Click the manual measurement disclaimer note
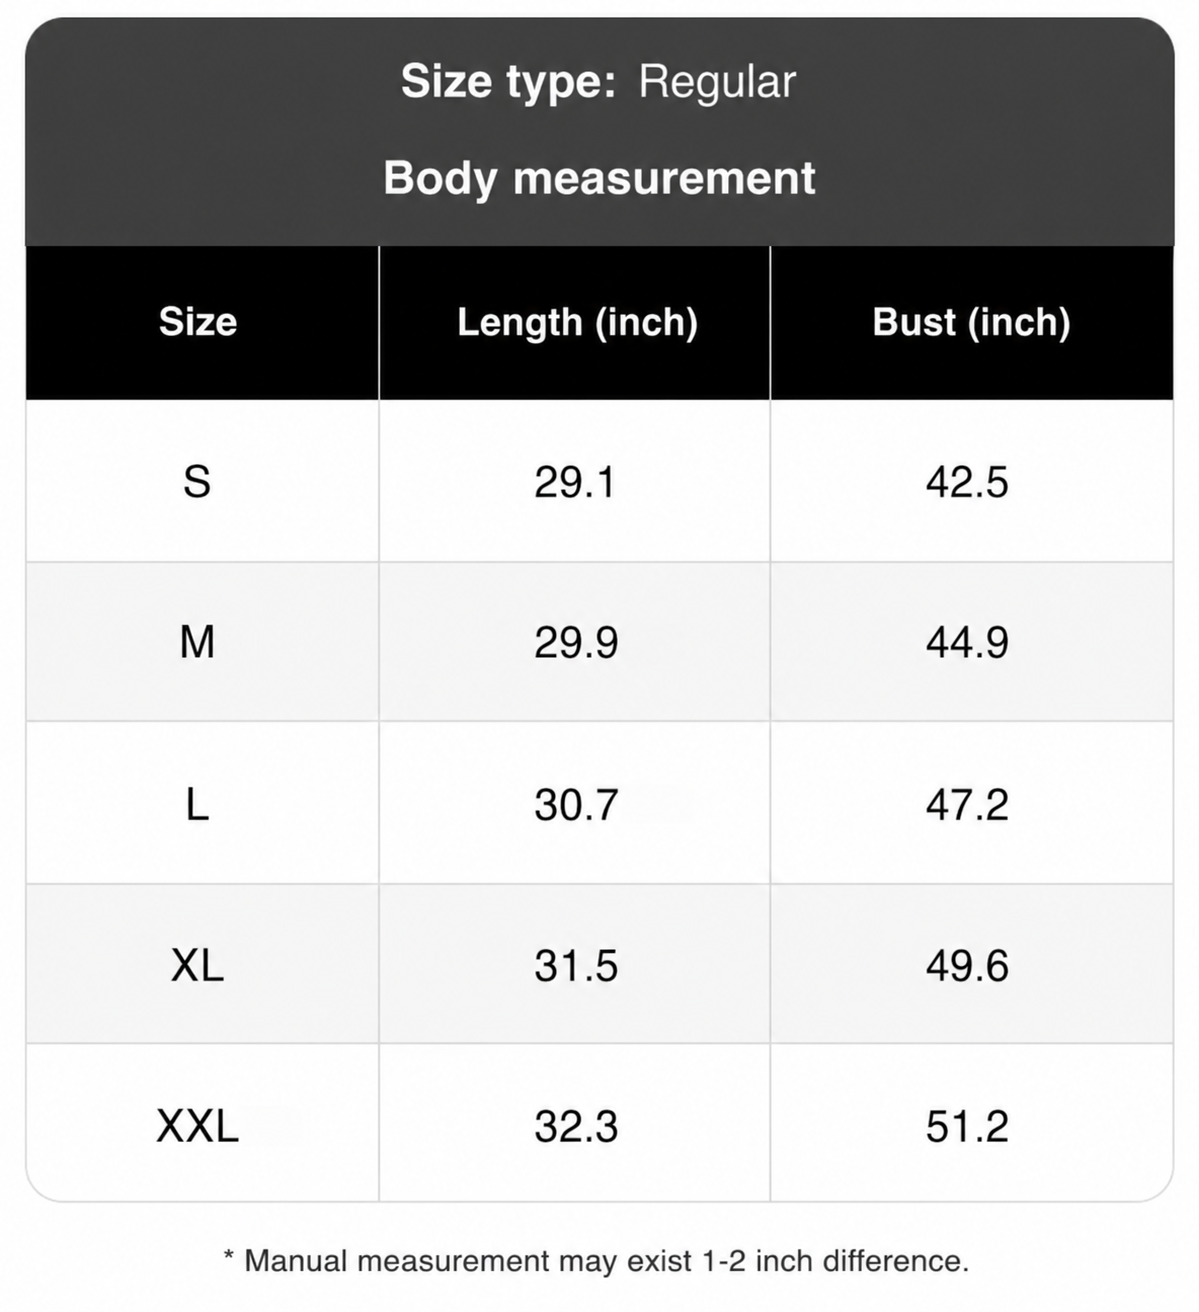Screen dimensions: 1199x1312 click(597, 1260)
